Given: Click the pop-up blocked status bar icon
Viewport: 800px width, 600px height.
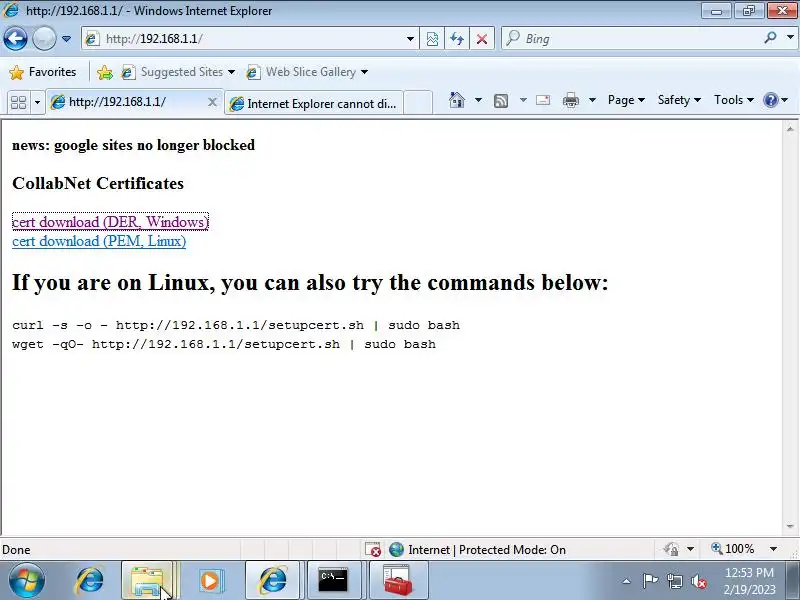Looking at the screenshot, I should pos(373,549).
